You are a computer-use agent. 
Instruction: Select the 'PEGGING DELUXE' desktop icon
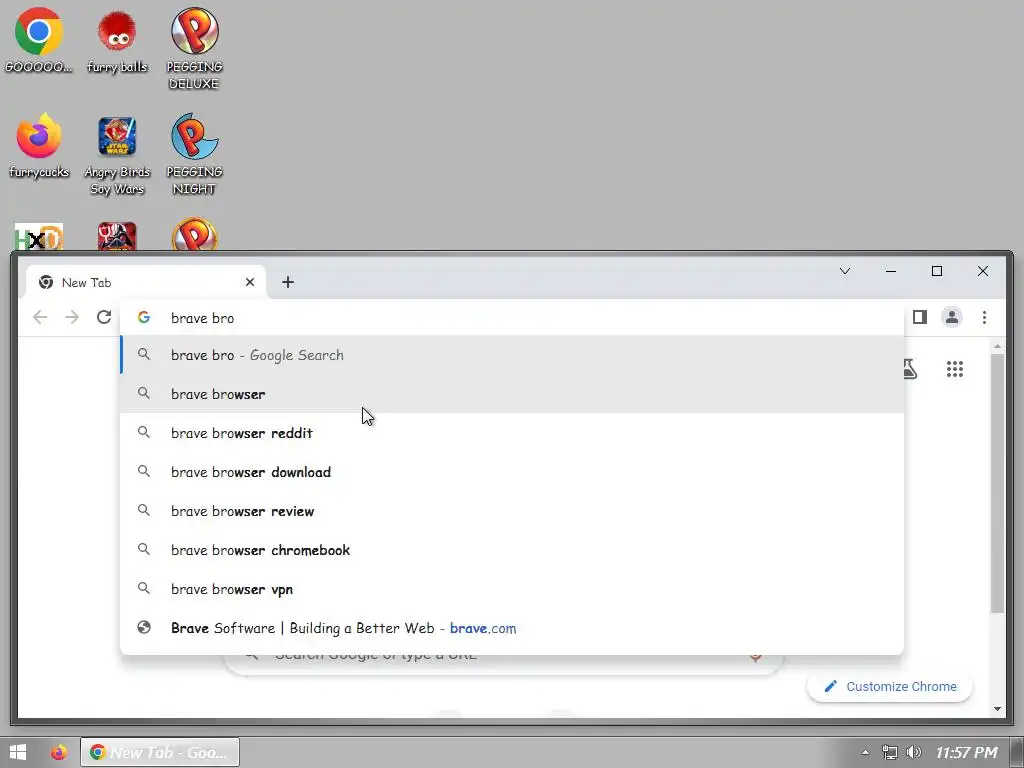[195, 49]
